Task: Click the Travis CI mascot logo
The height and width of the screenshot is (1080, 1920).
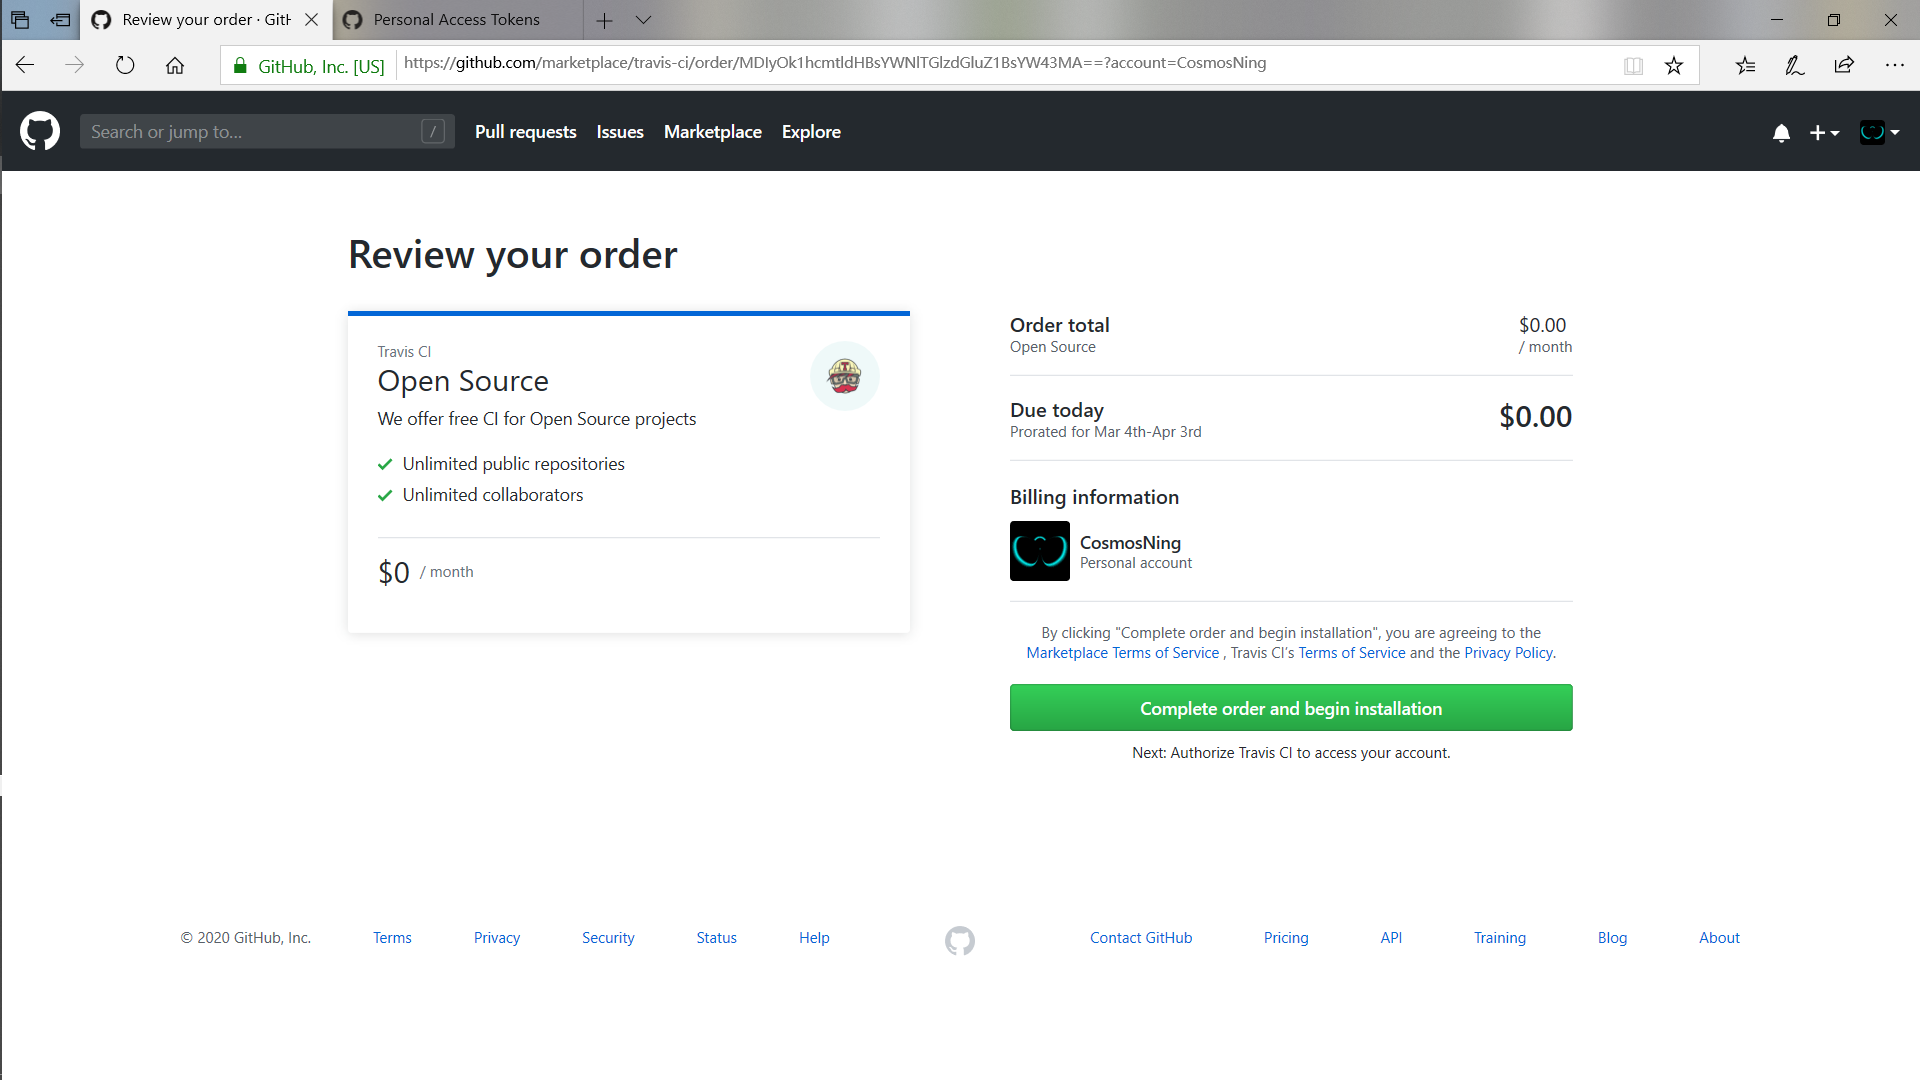Action: pos(844,376)
